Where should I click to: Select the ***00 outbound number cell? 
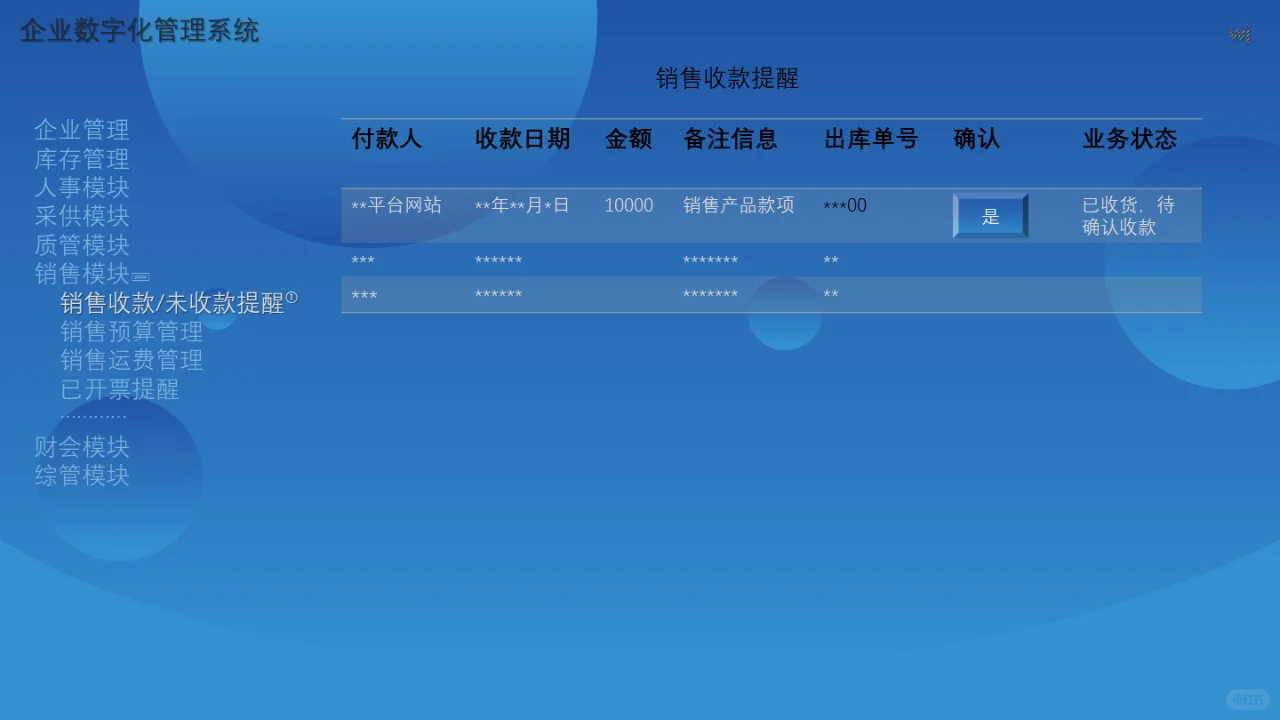click(x=845, y=206)
